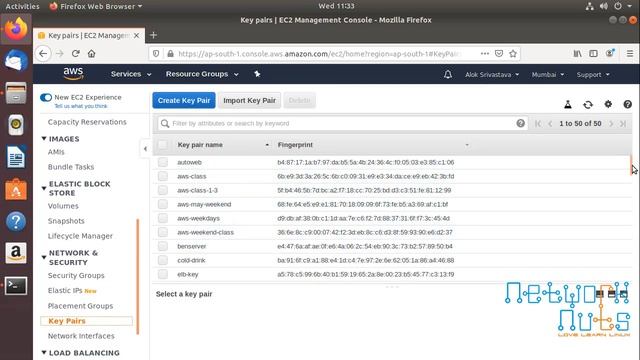Screen dimensions: 640x360
Task: Open Firefox from the Ubuntu dock
Action: pyautogui.click(x=16, y=29)
